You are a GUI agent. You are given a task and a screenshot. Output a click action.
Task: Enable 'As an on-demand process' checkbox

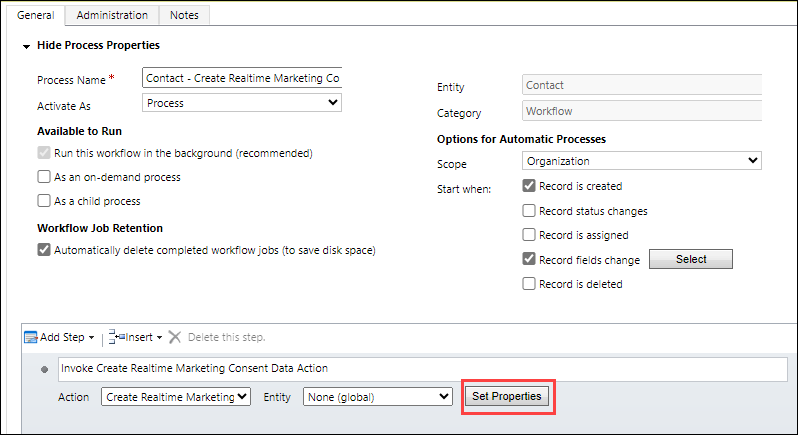44,177
